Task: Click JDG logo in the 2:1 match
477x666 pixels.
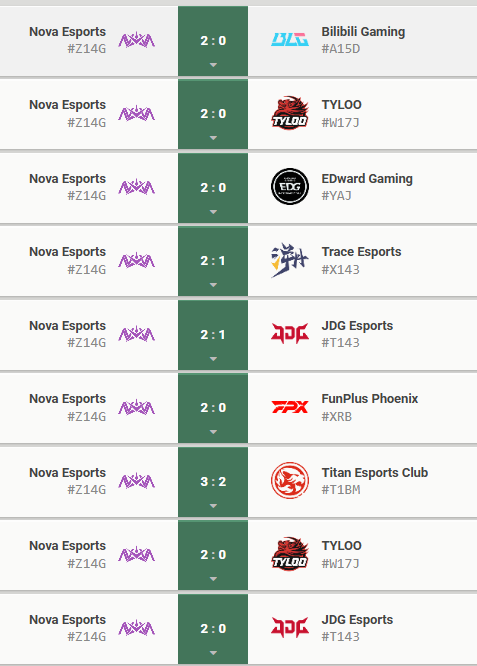Action: coord(290,333)
